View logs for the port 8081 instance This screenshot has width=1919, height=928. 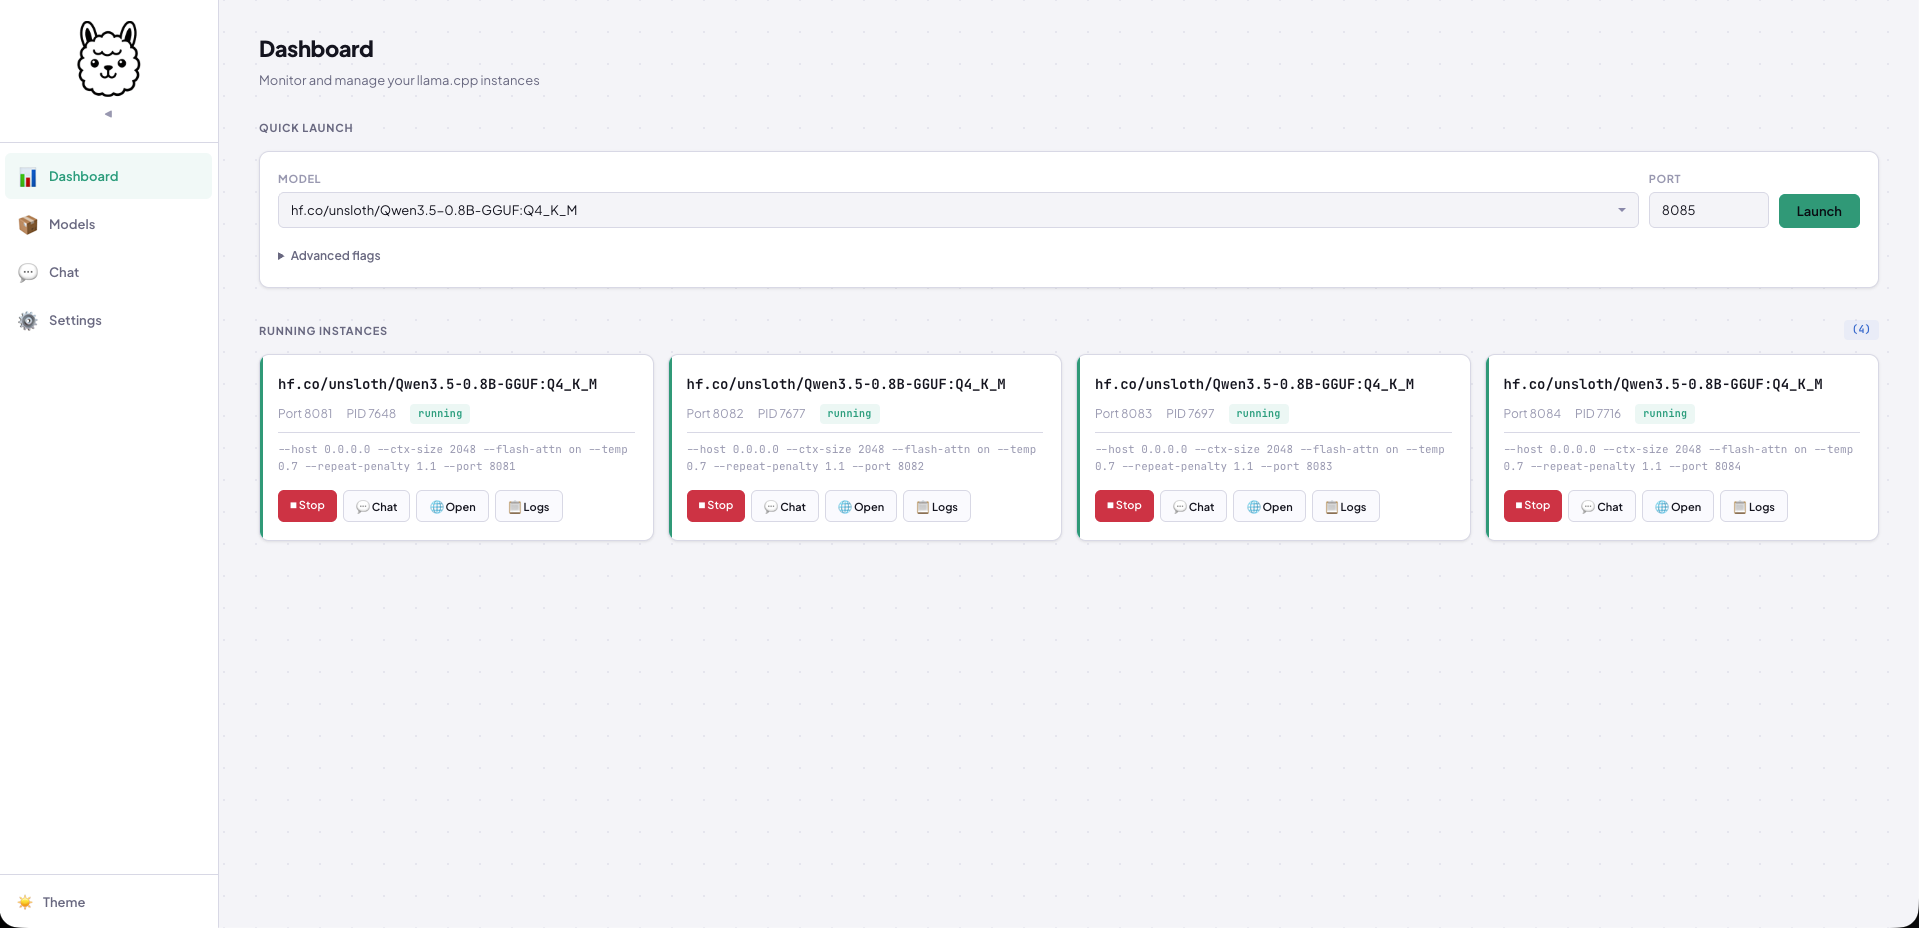coord(529,506)
